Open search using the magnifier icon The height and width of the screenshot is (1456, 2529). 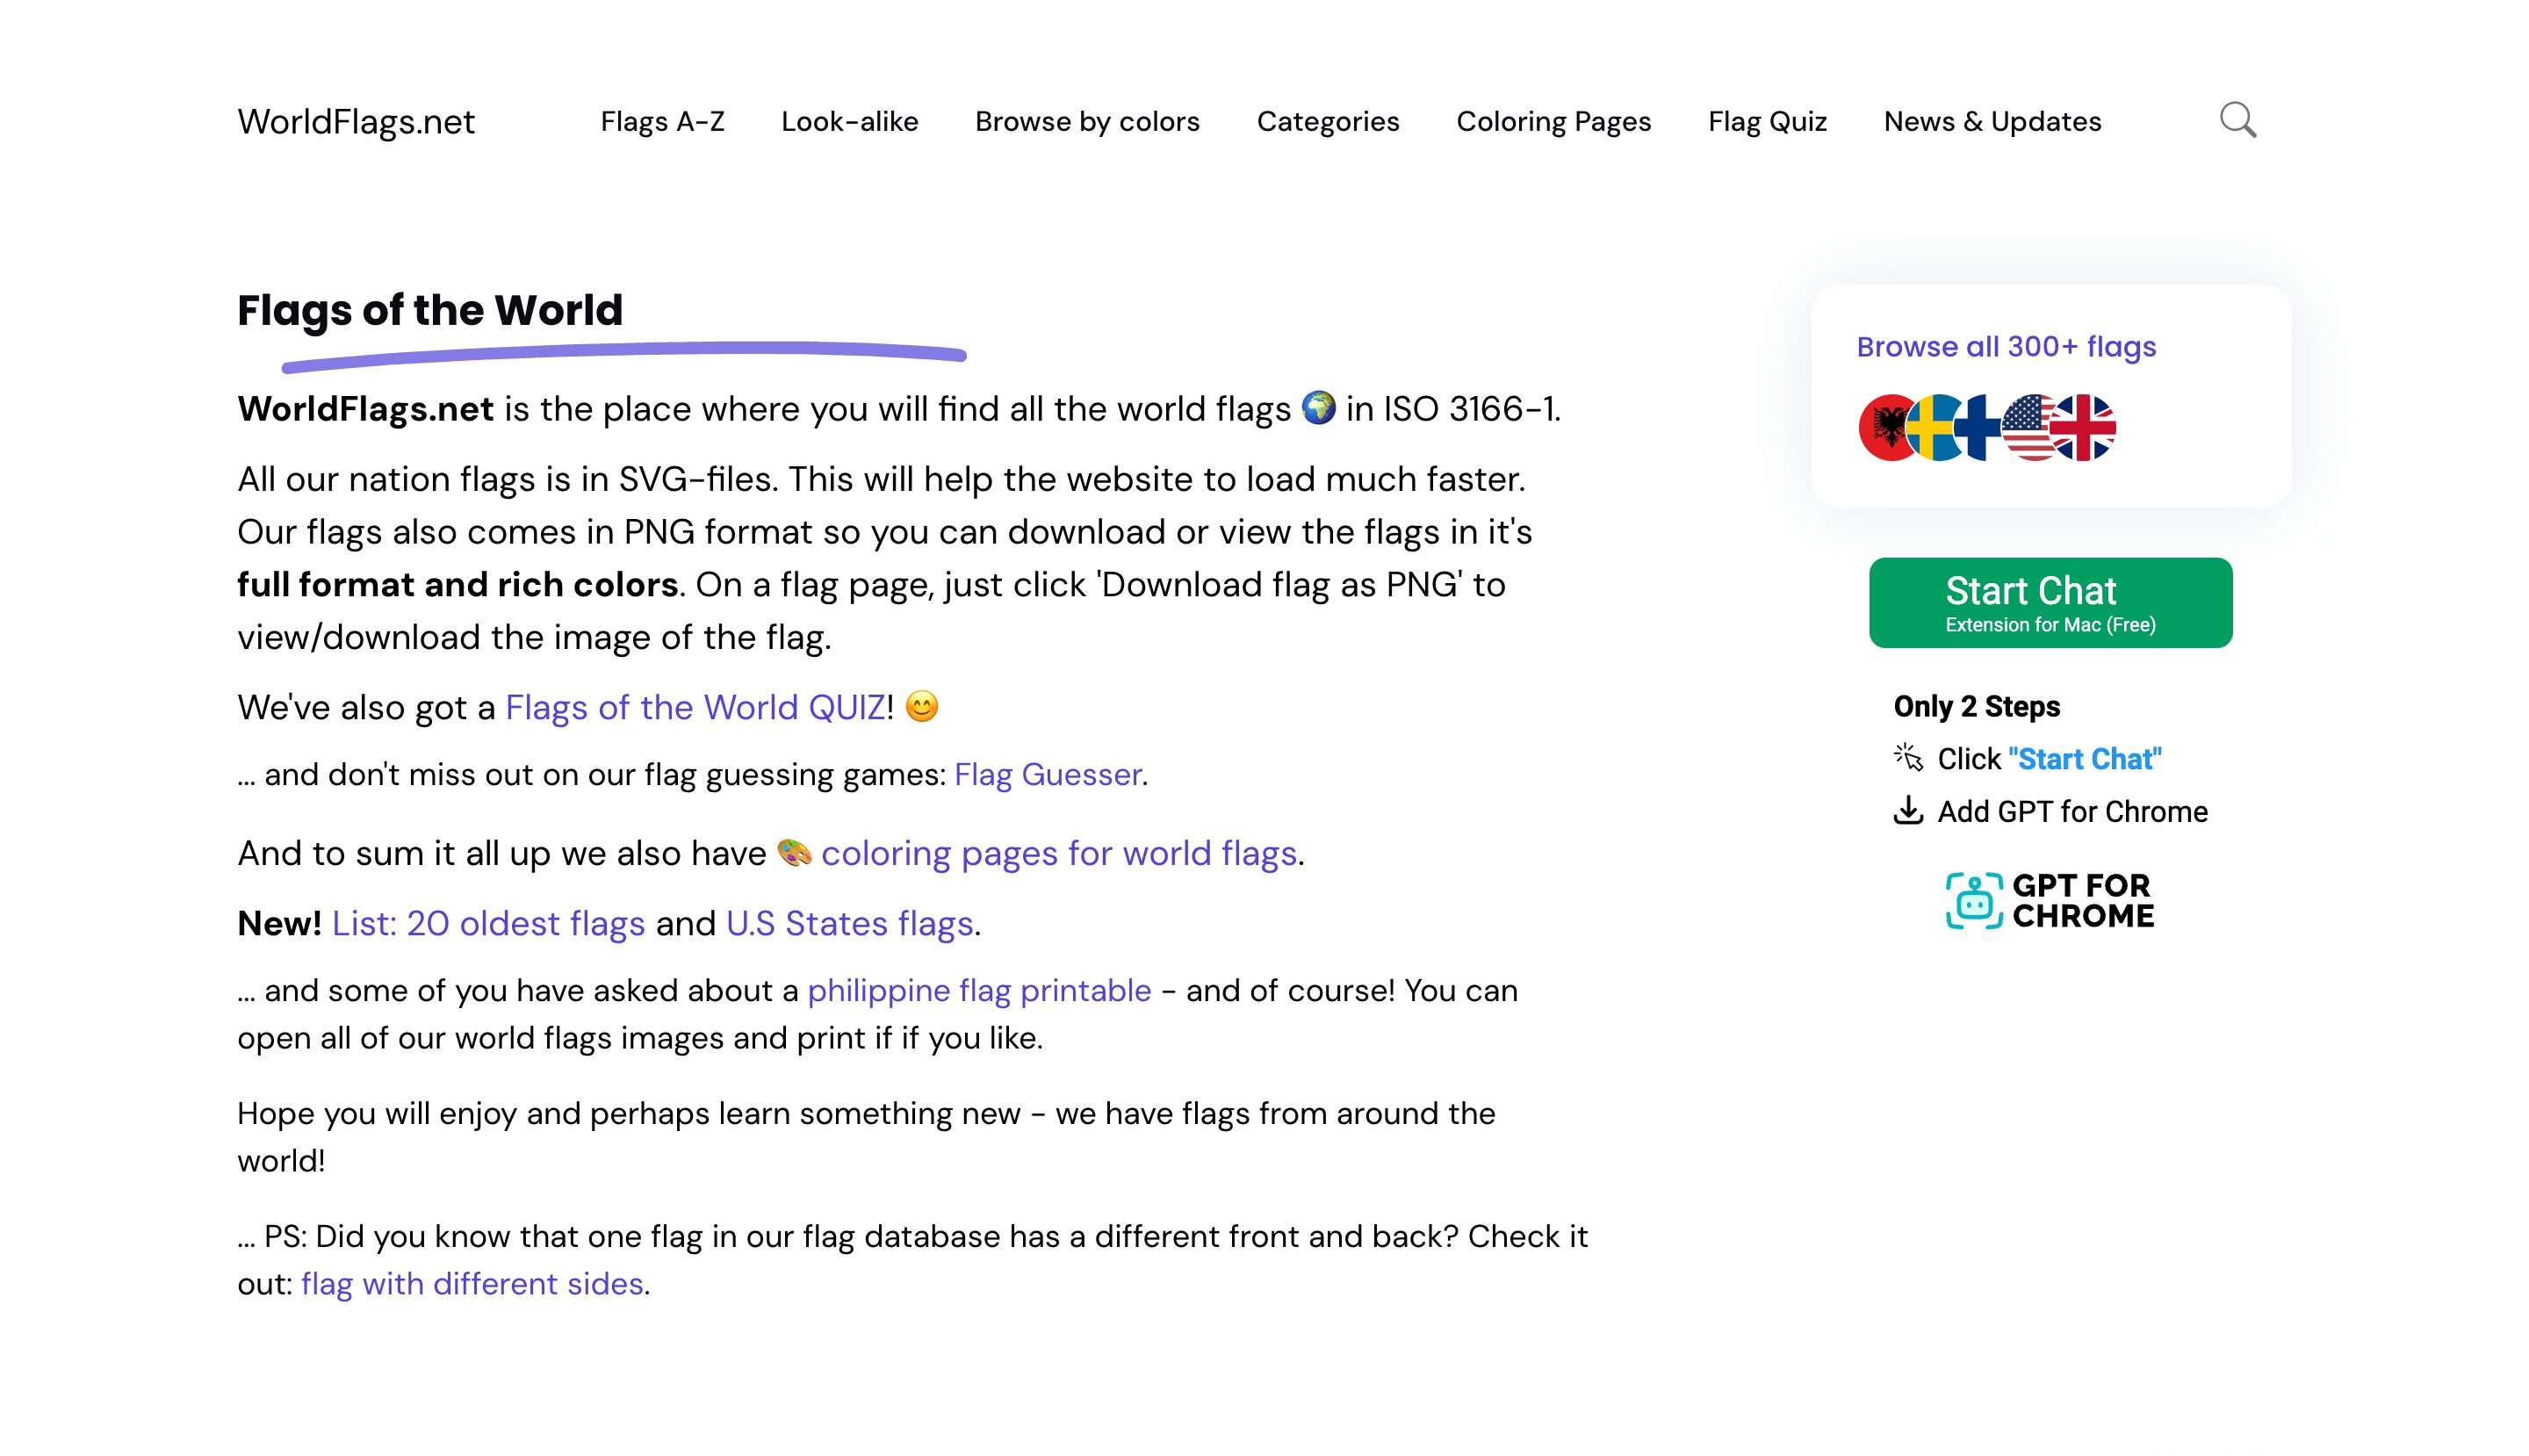click(2240, 120)
